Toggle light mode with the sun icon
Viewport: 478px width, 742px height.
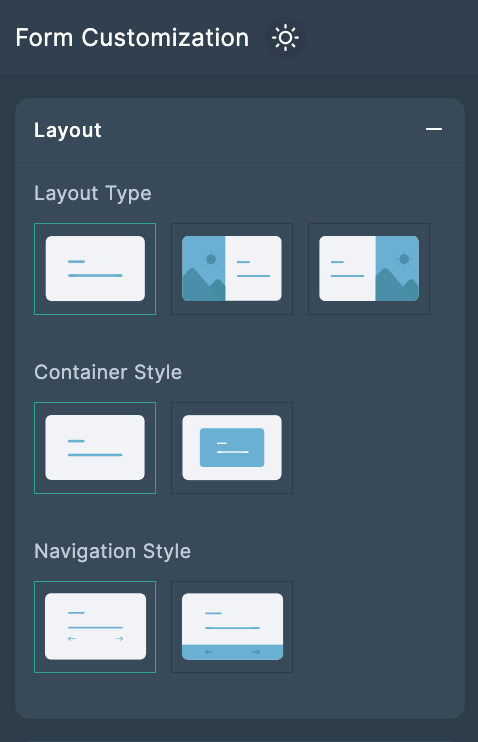point(285,38)
